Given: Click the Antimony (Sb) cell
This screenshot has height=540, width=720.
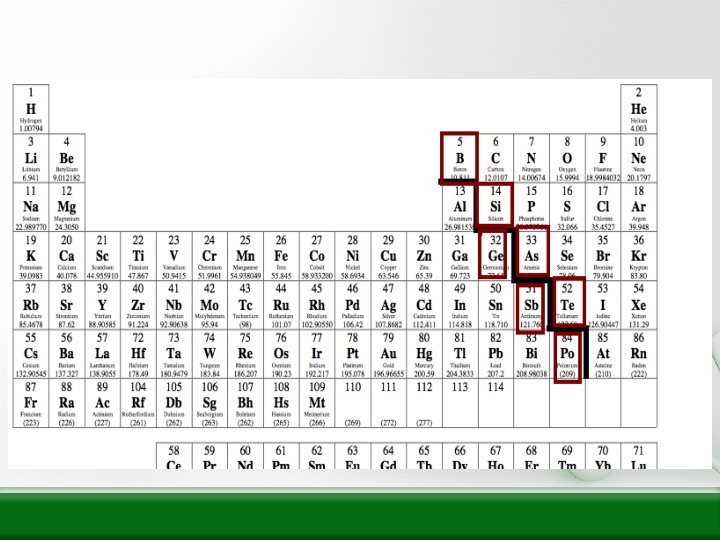Looking at the screenshot, I should 531,308.
